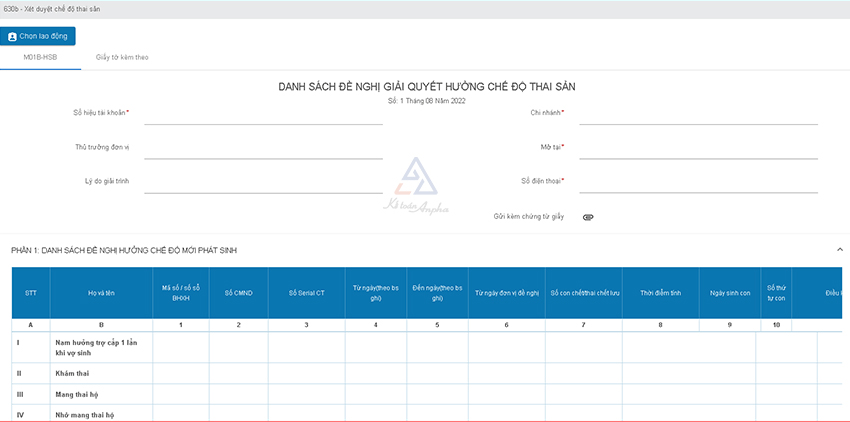Viewport: 850px width, 422px height.
Task: Click the Thủ trưởng đơn vị input
Action: pyautogui.click(x=263, y=148)
